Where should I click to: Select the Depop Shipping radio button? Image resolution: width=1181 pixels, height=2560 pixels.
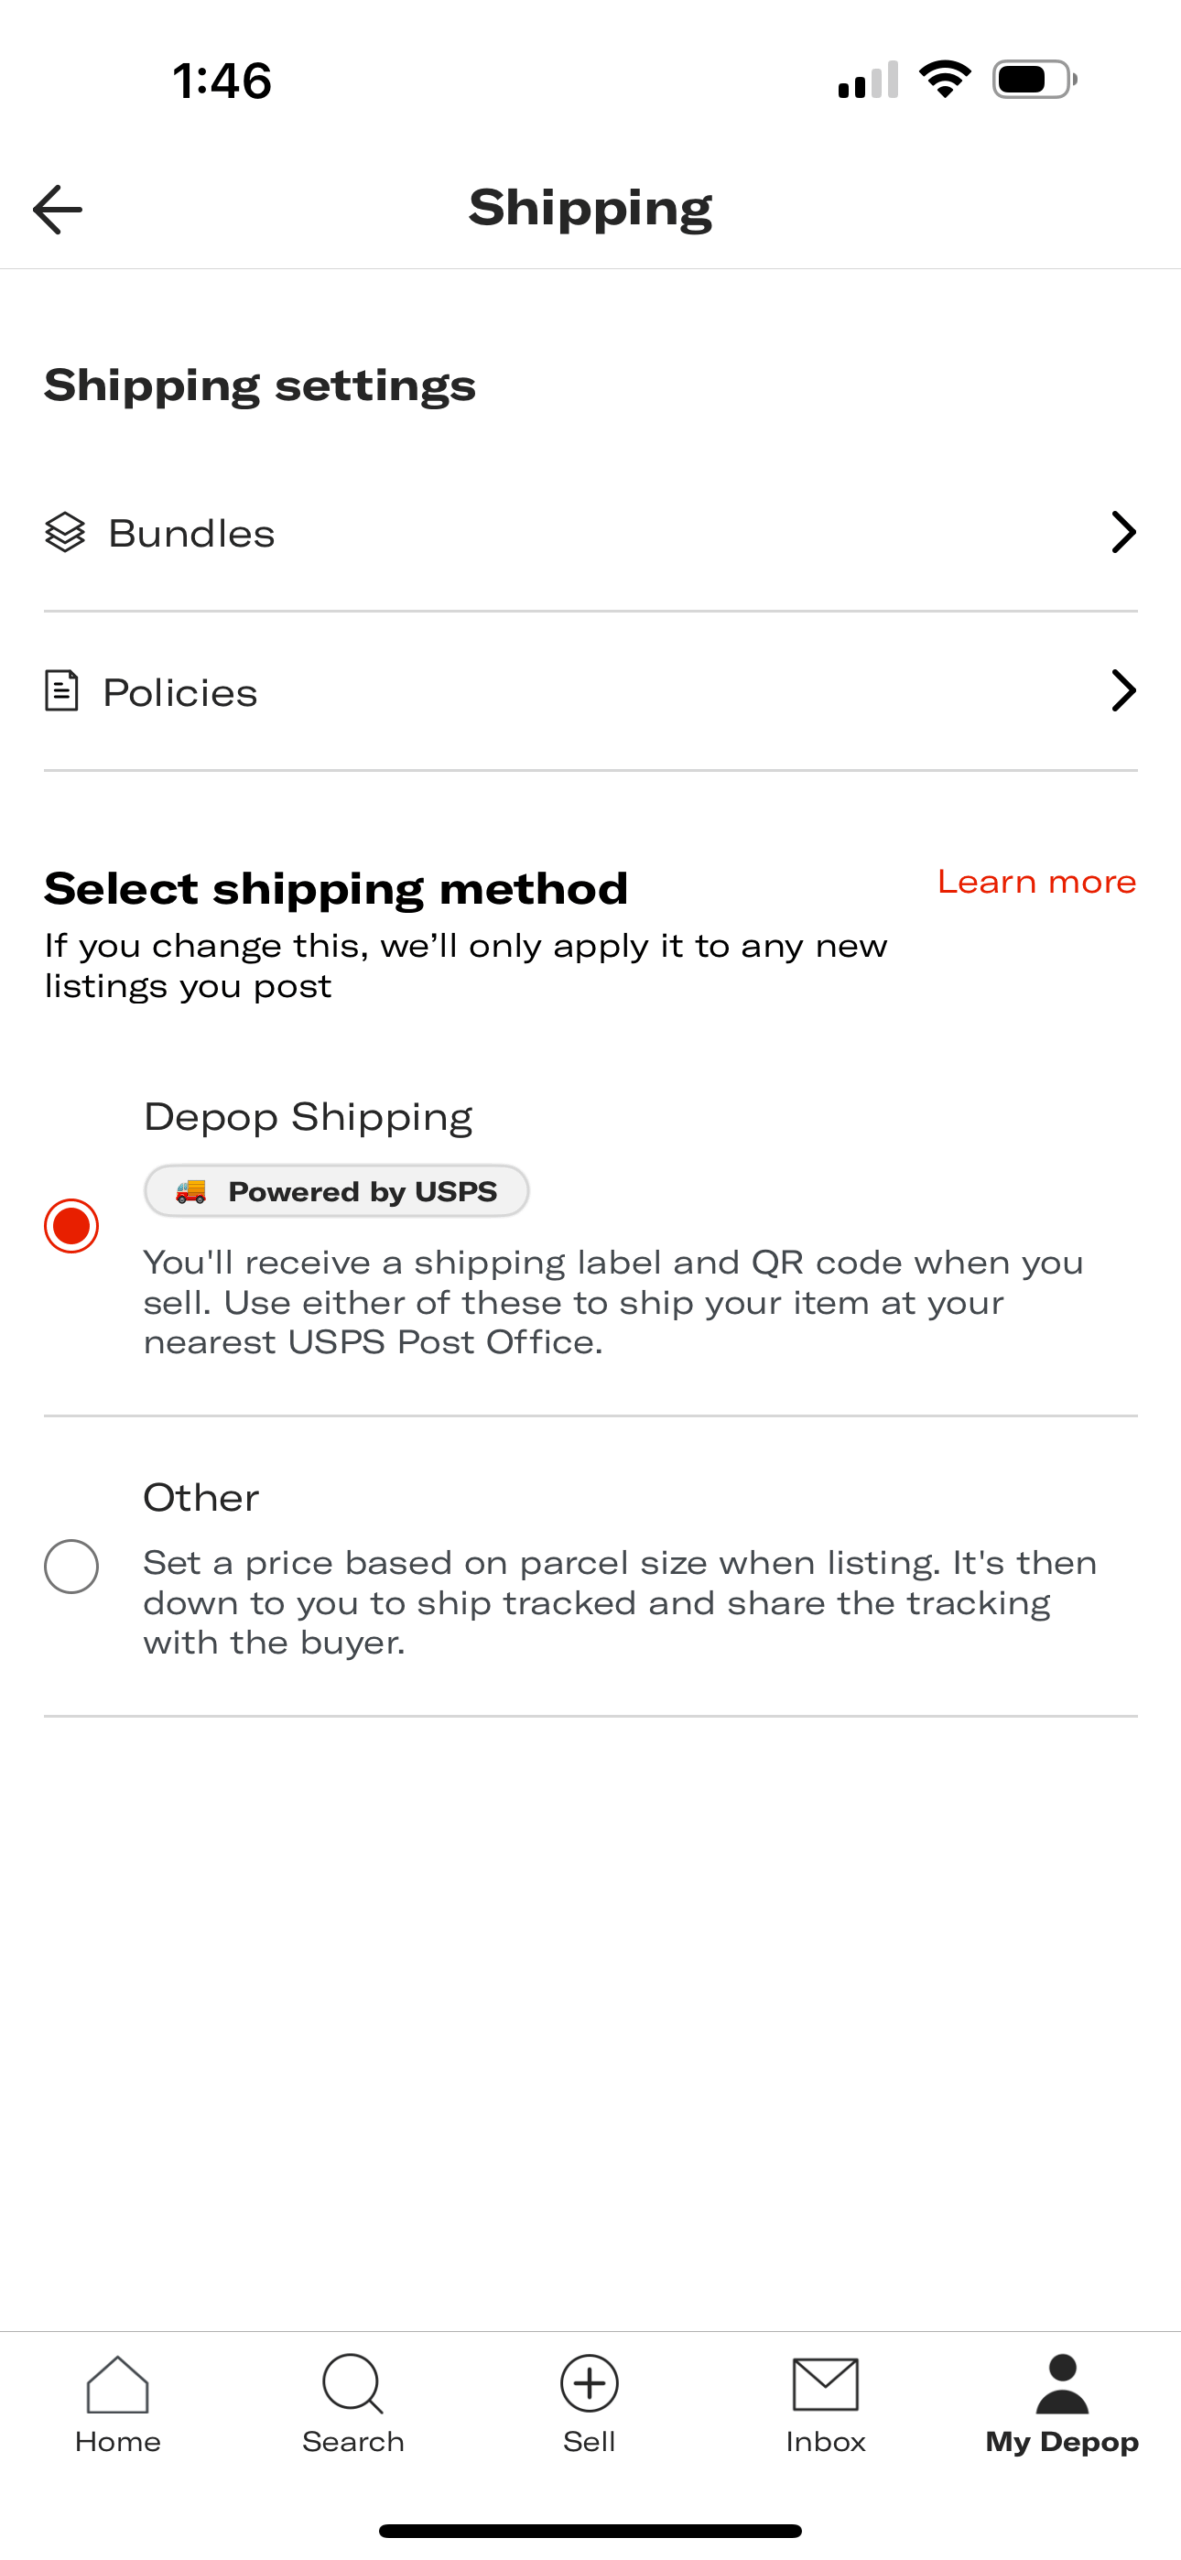tap(71, 1226)
